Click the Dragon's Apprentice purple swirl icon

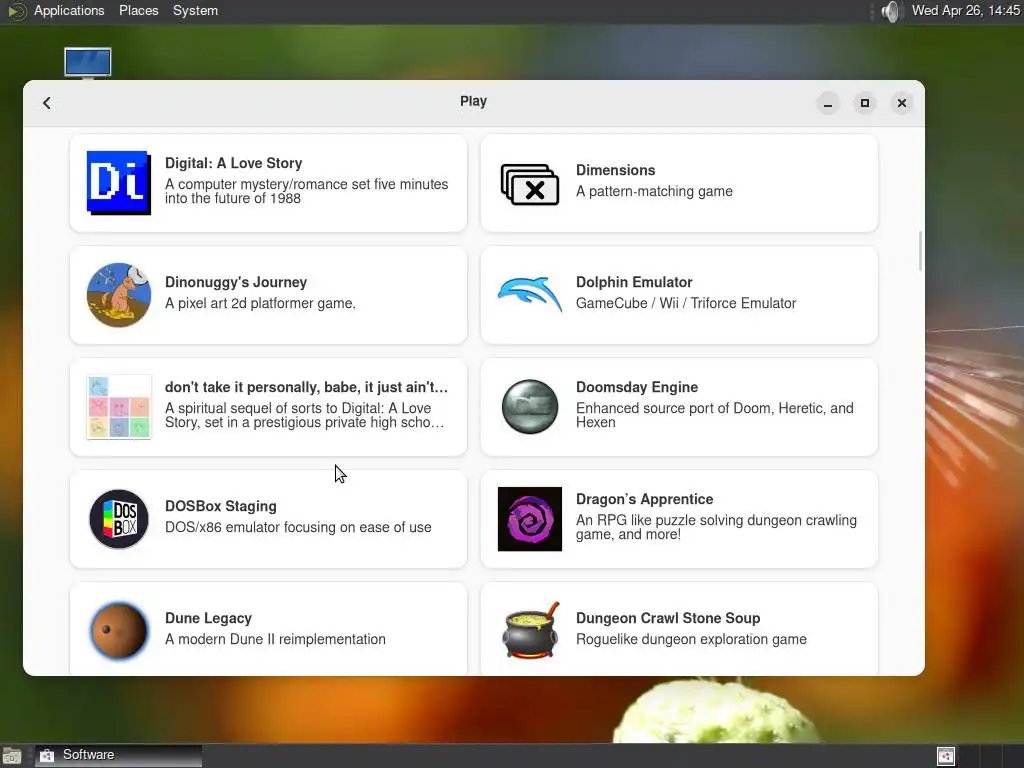[530, 519]
